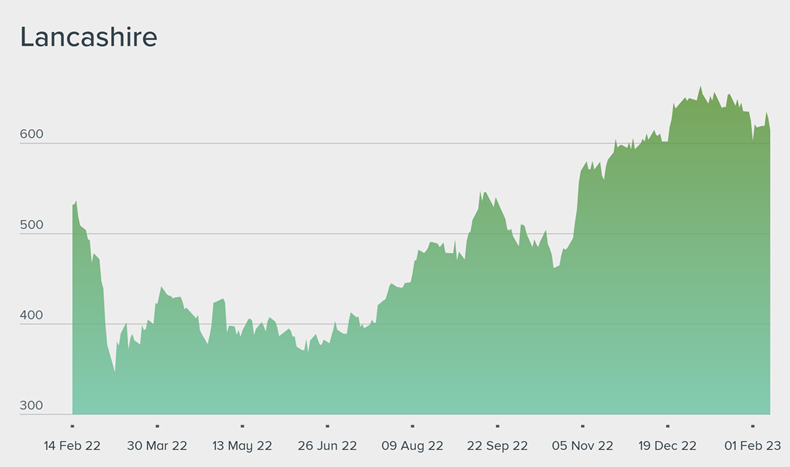Click the 09 Aug 22 date label
The image size is (790, 467).
[x=413, y=445]
